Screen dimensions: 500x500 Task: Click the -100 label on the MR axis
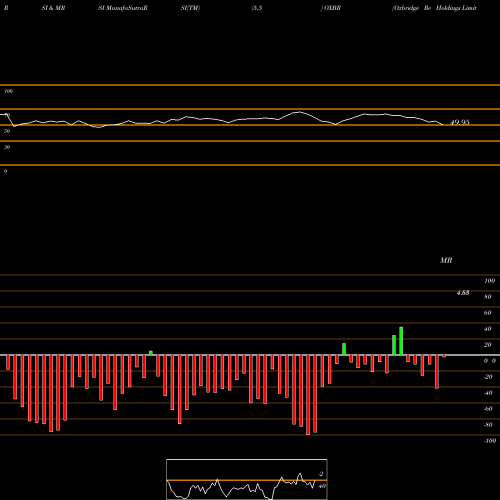point(490,441)
